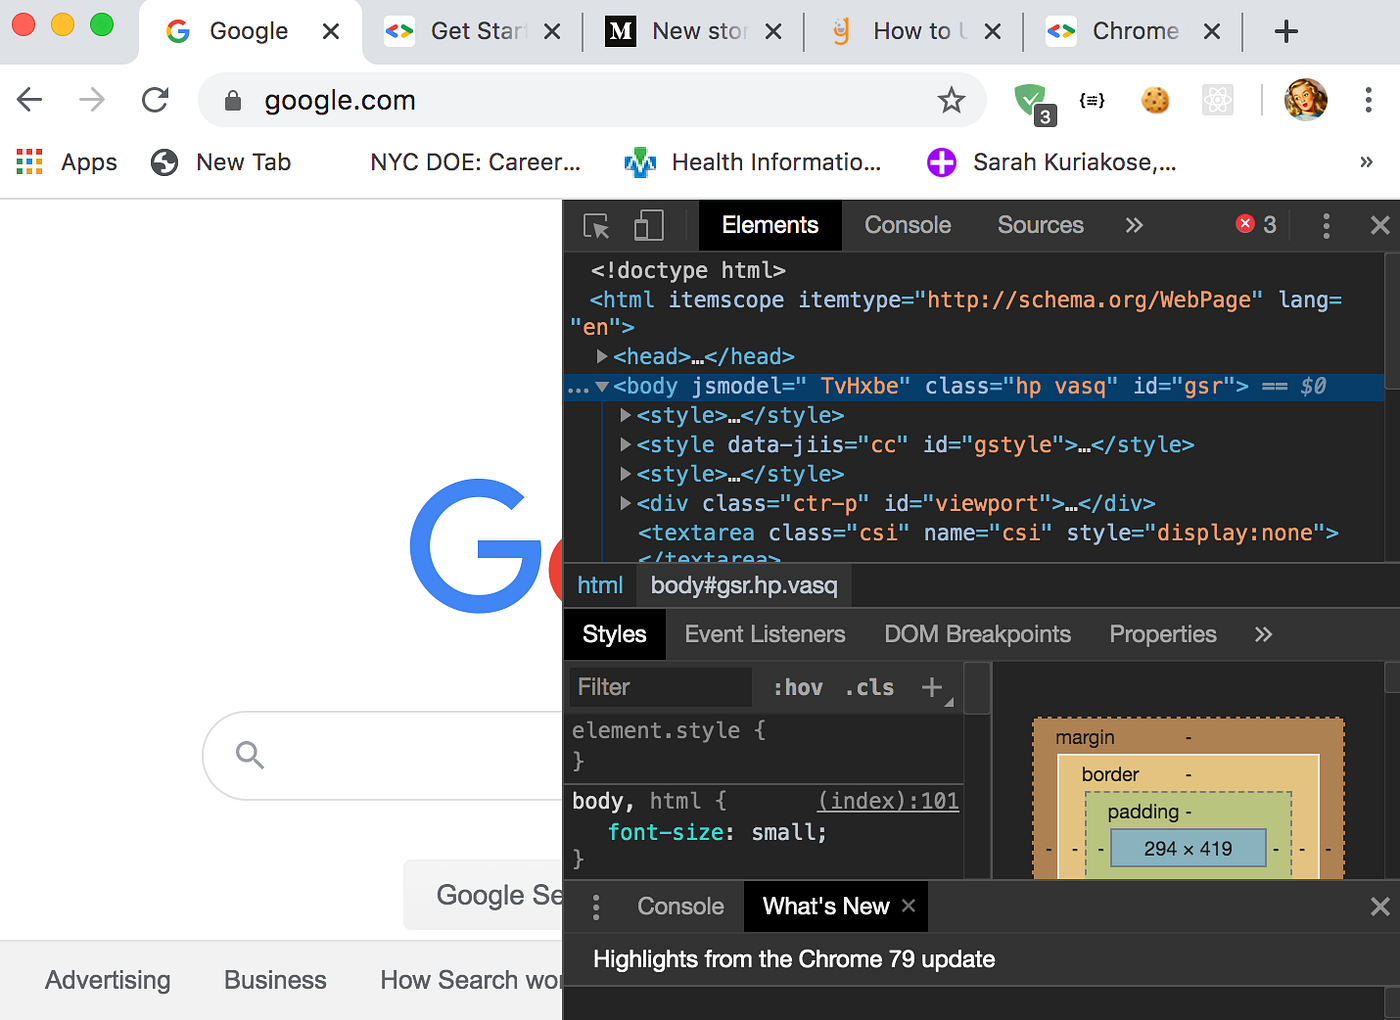This screenshot has height=1020, width=1400.
Task: Open the curly braces {≡} extension
Action: (1092, 100)
